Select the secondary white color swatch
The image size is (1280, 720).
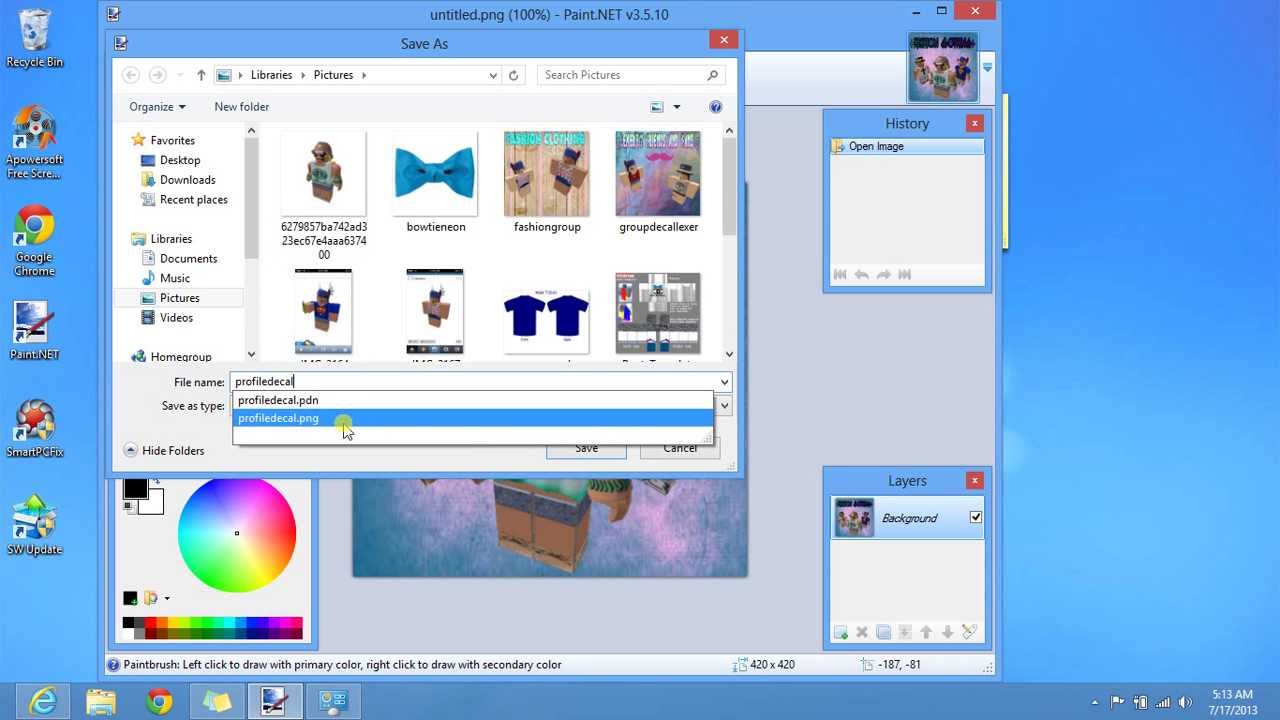(153, 504)
